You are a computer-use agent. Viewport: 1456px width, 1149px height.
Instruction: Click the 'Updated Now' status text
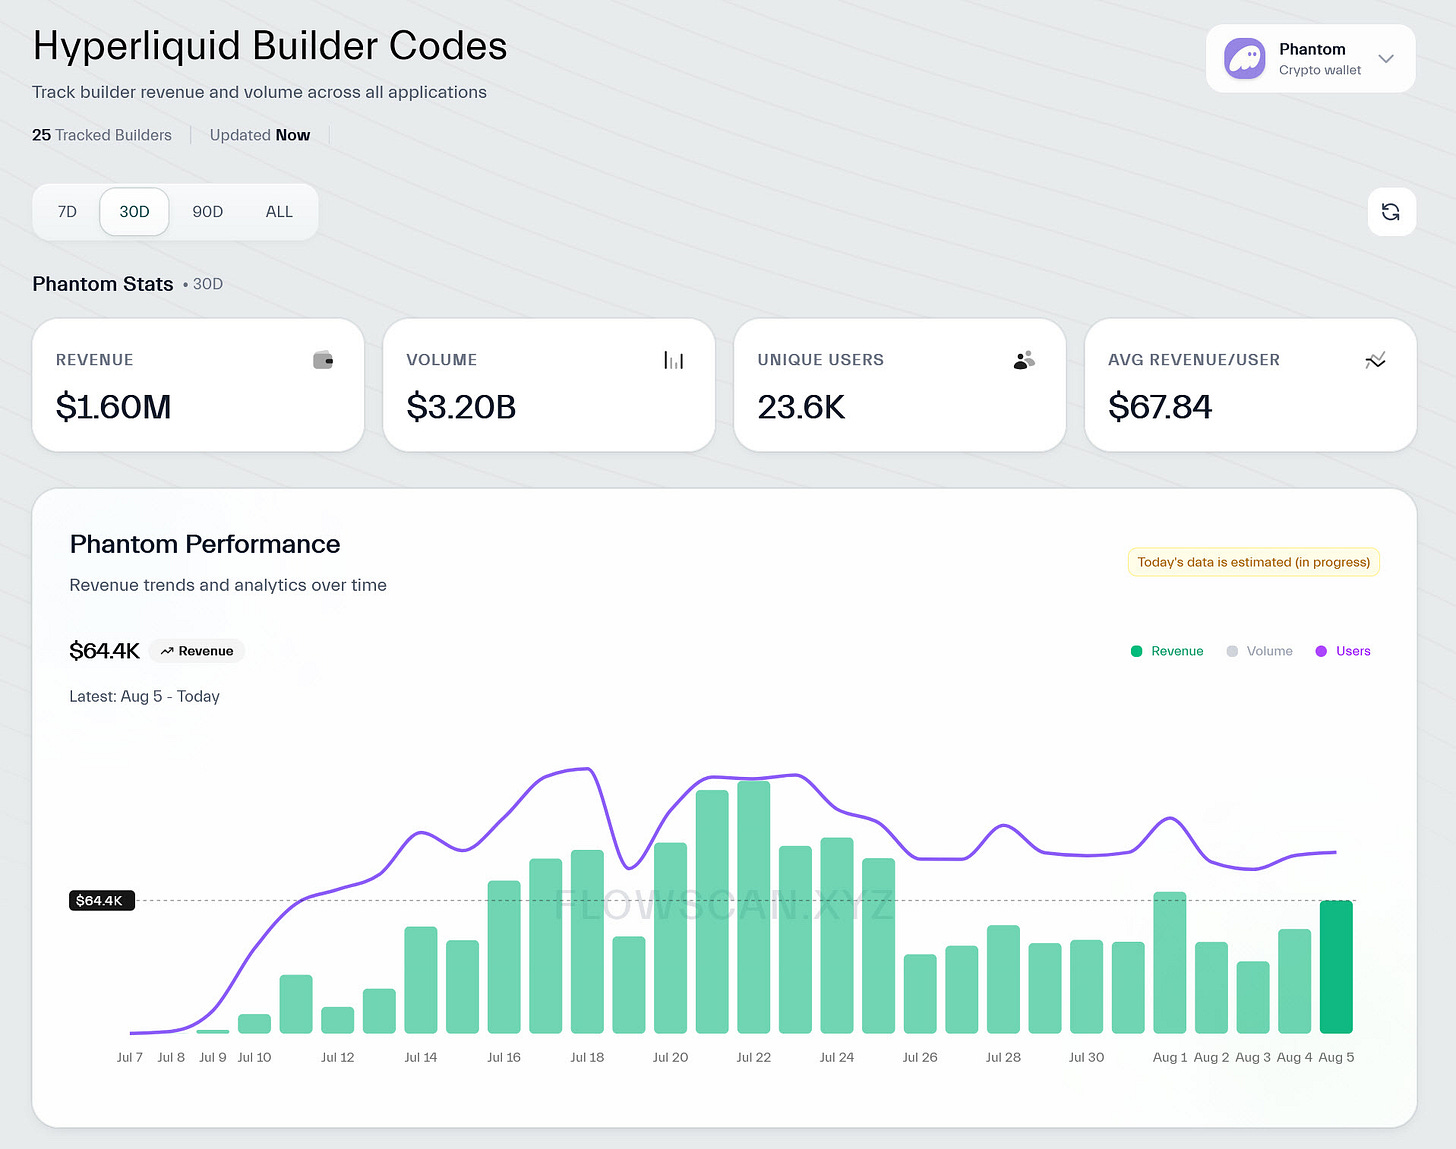pos(260,135)
